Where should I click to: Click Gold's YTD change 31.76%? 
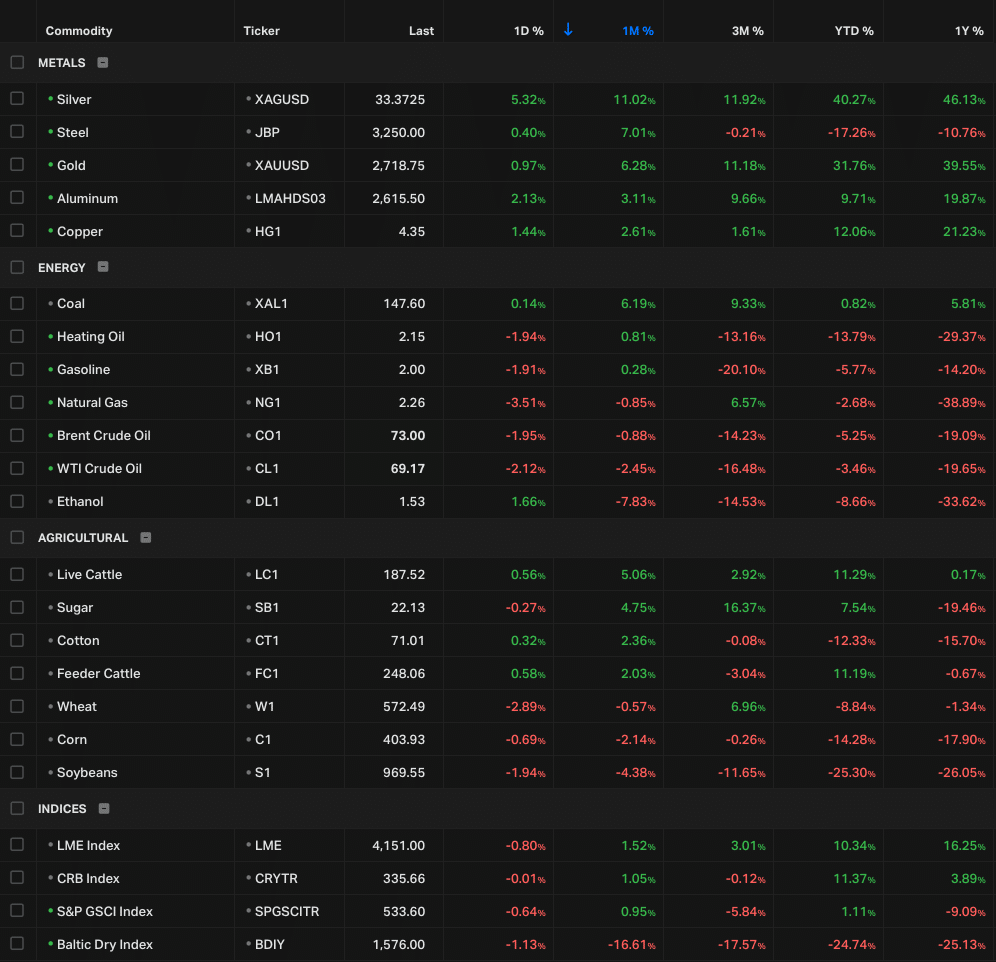point(854,165)
